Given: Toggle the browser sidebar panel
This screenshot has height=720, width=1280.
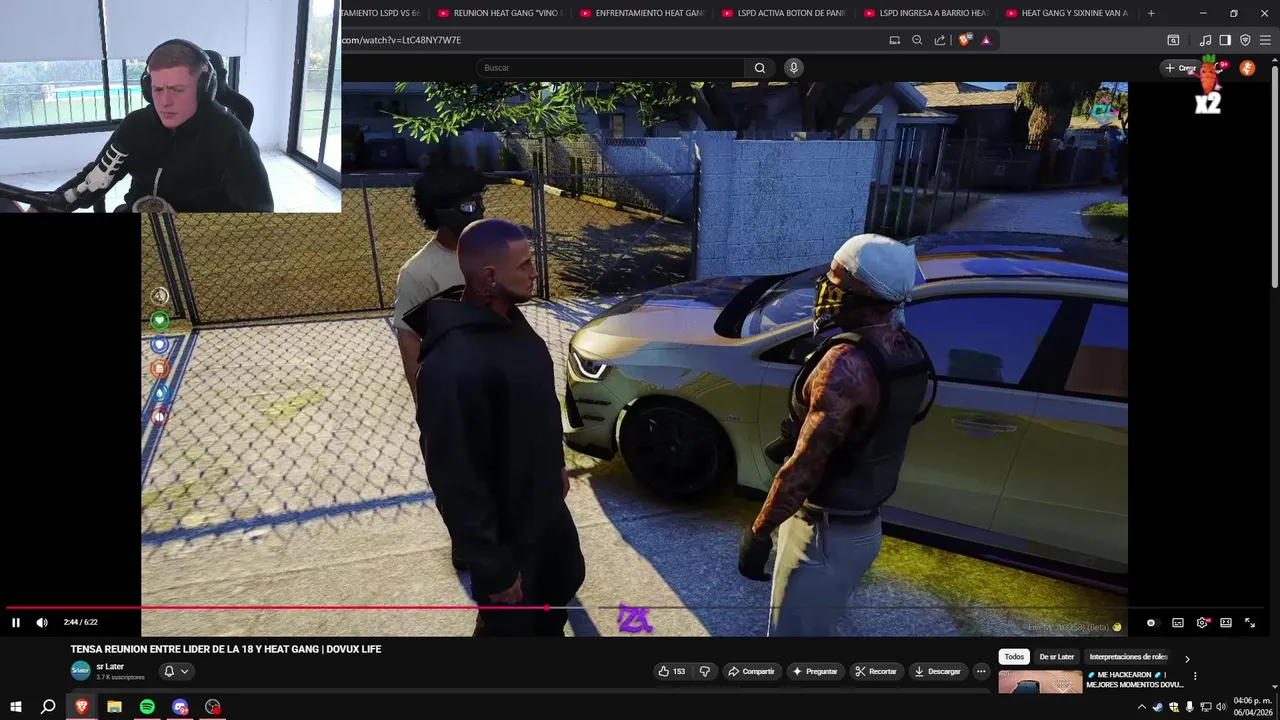Looking at the screenshot, I should point(1225,40).
